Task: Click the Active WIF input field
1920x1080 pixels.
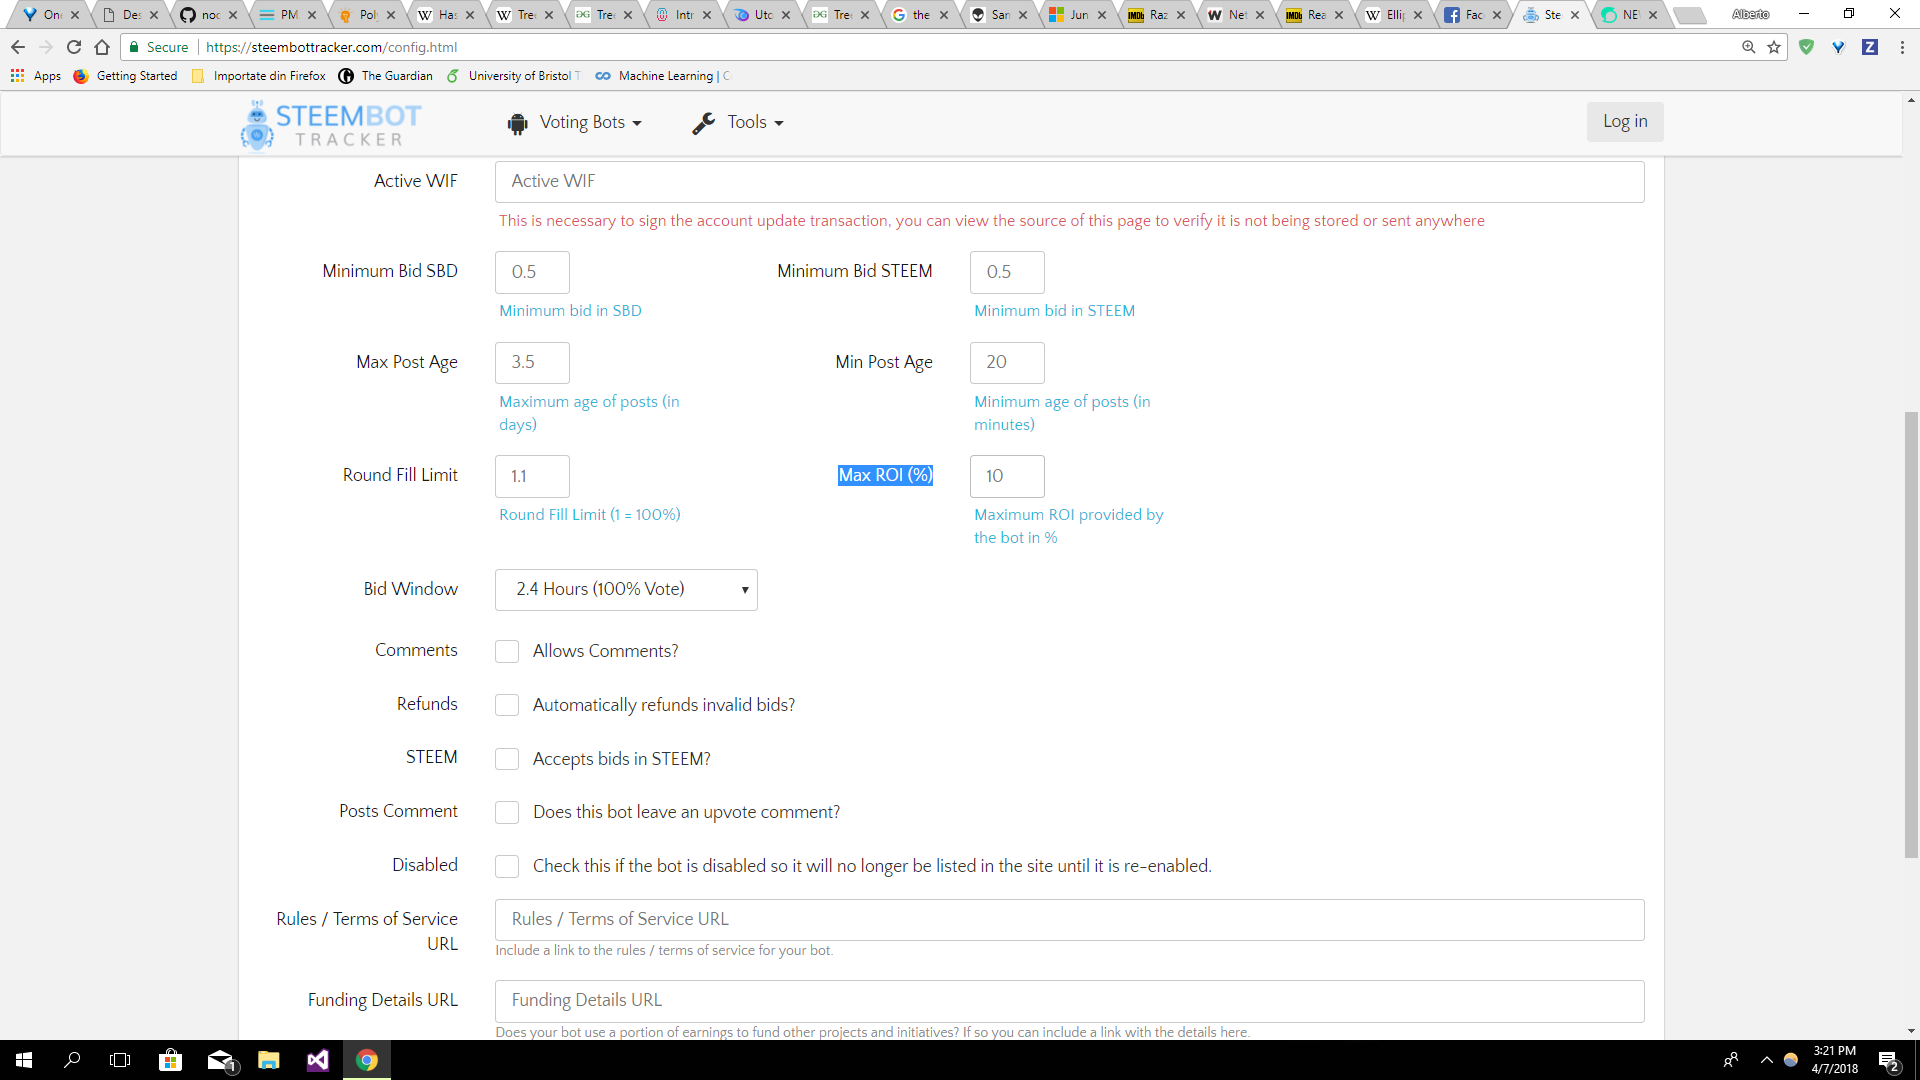Action: (1069, 181)
